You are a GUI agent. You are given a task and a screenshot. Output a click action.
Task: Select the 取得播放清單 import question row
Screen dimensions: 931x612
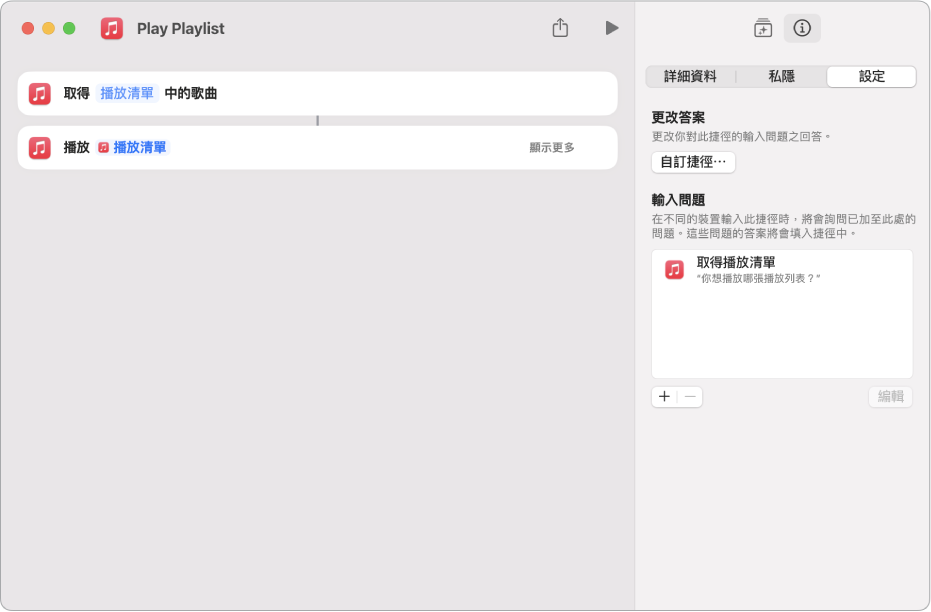pos(782,269)
